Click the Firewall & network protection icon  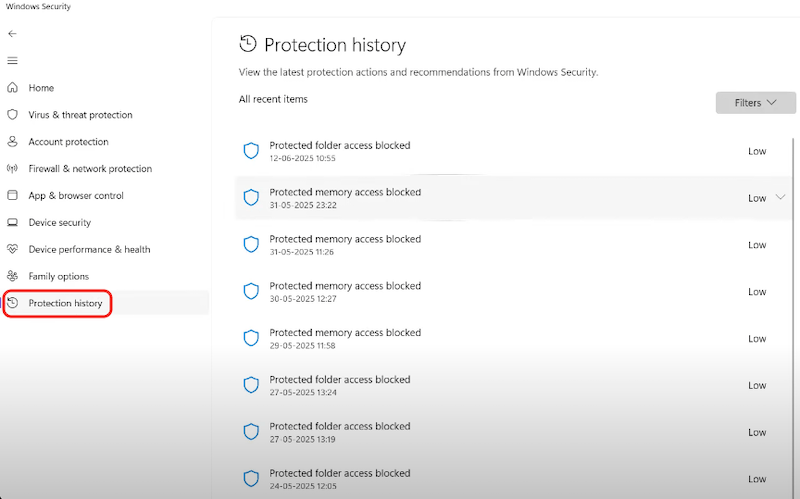point(12,169)
